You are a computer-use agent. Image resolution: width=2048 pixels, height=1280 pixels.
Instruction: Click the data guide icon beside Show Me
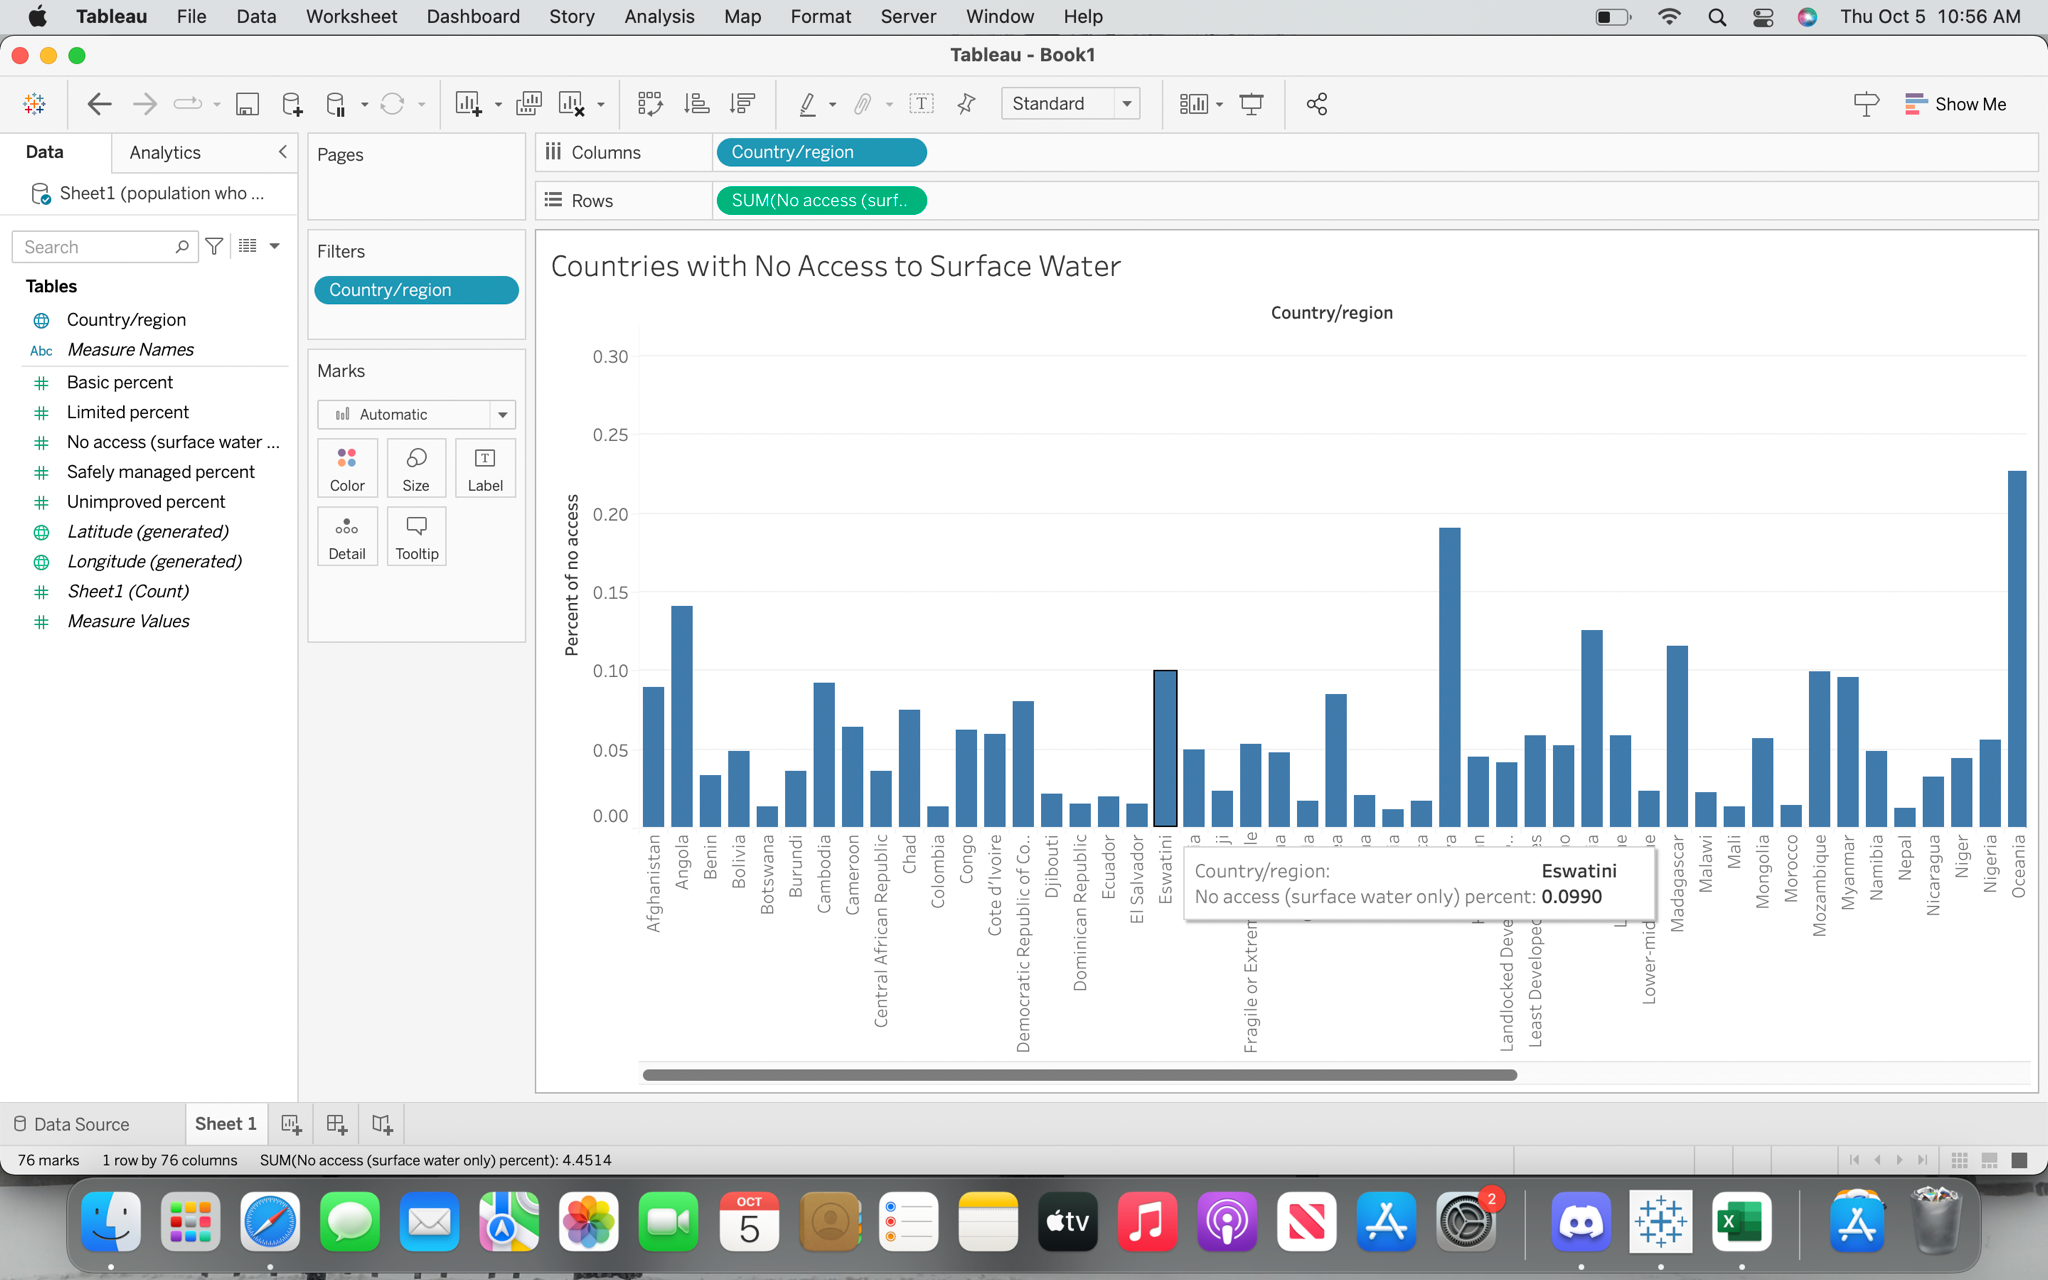pyautogui.click(x=1866, y=104)
